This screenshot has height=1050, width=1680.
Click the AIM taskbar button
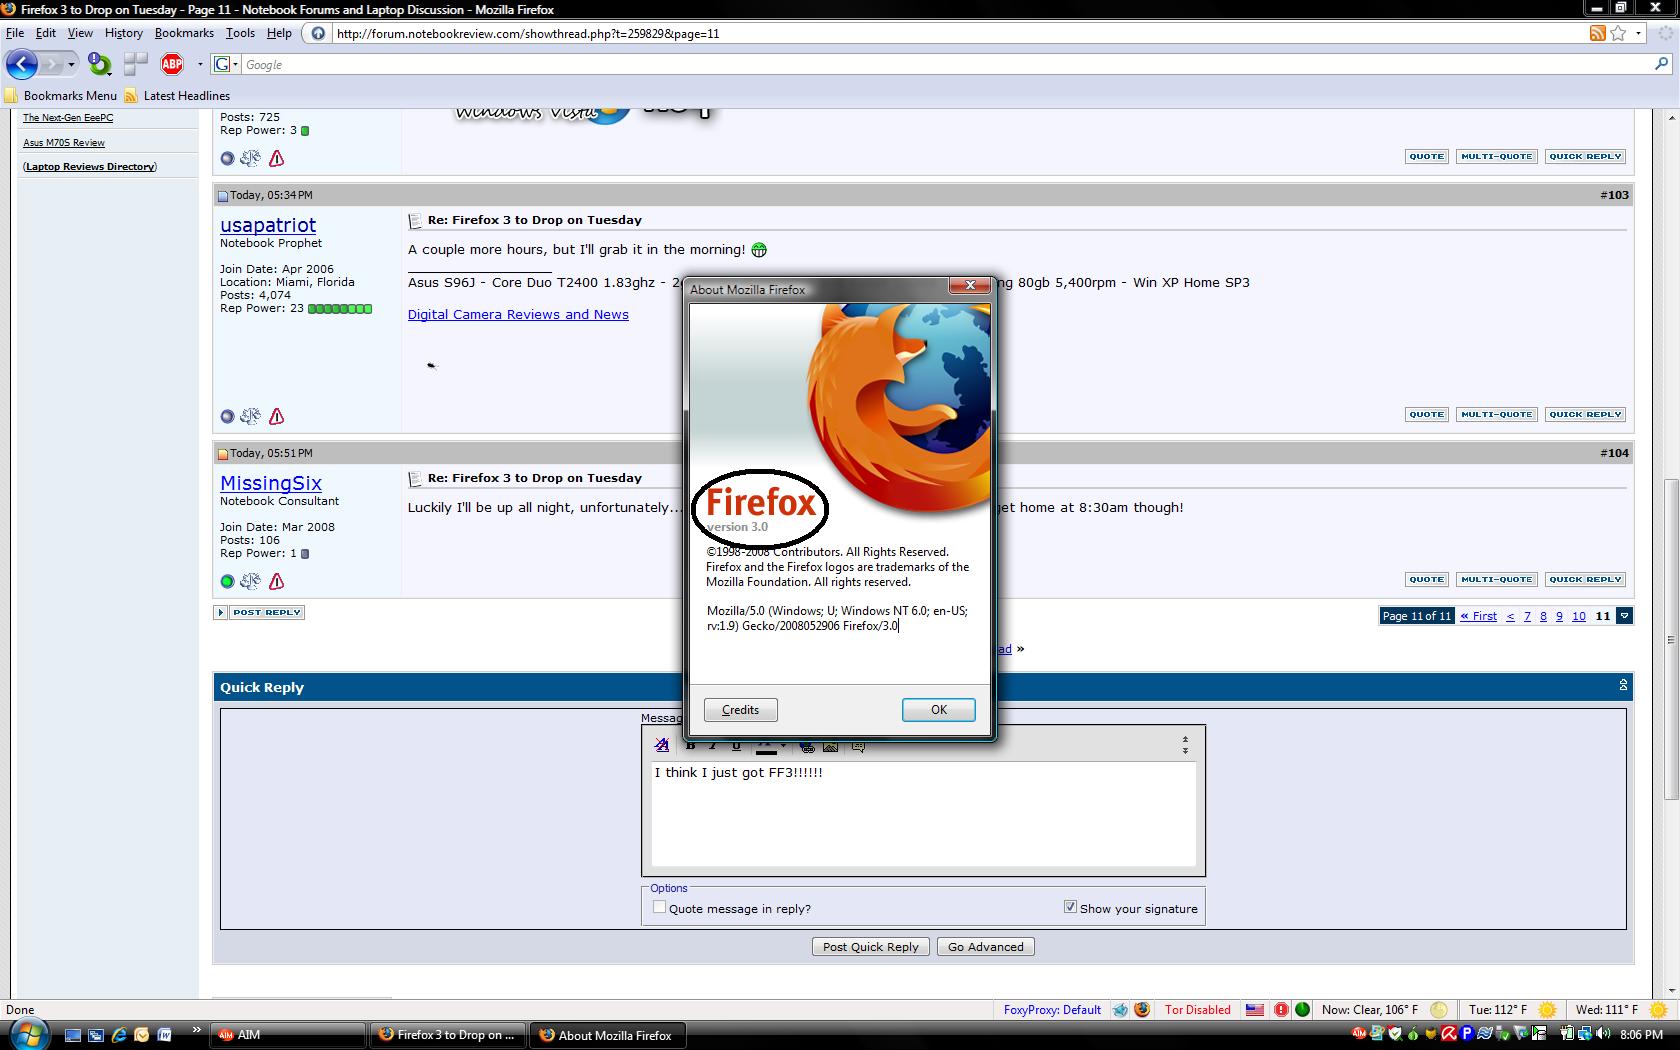(x=288, y=1035)
